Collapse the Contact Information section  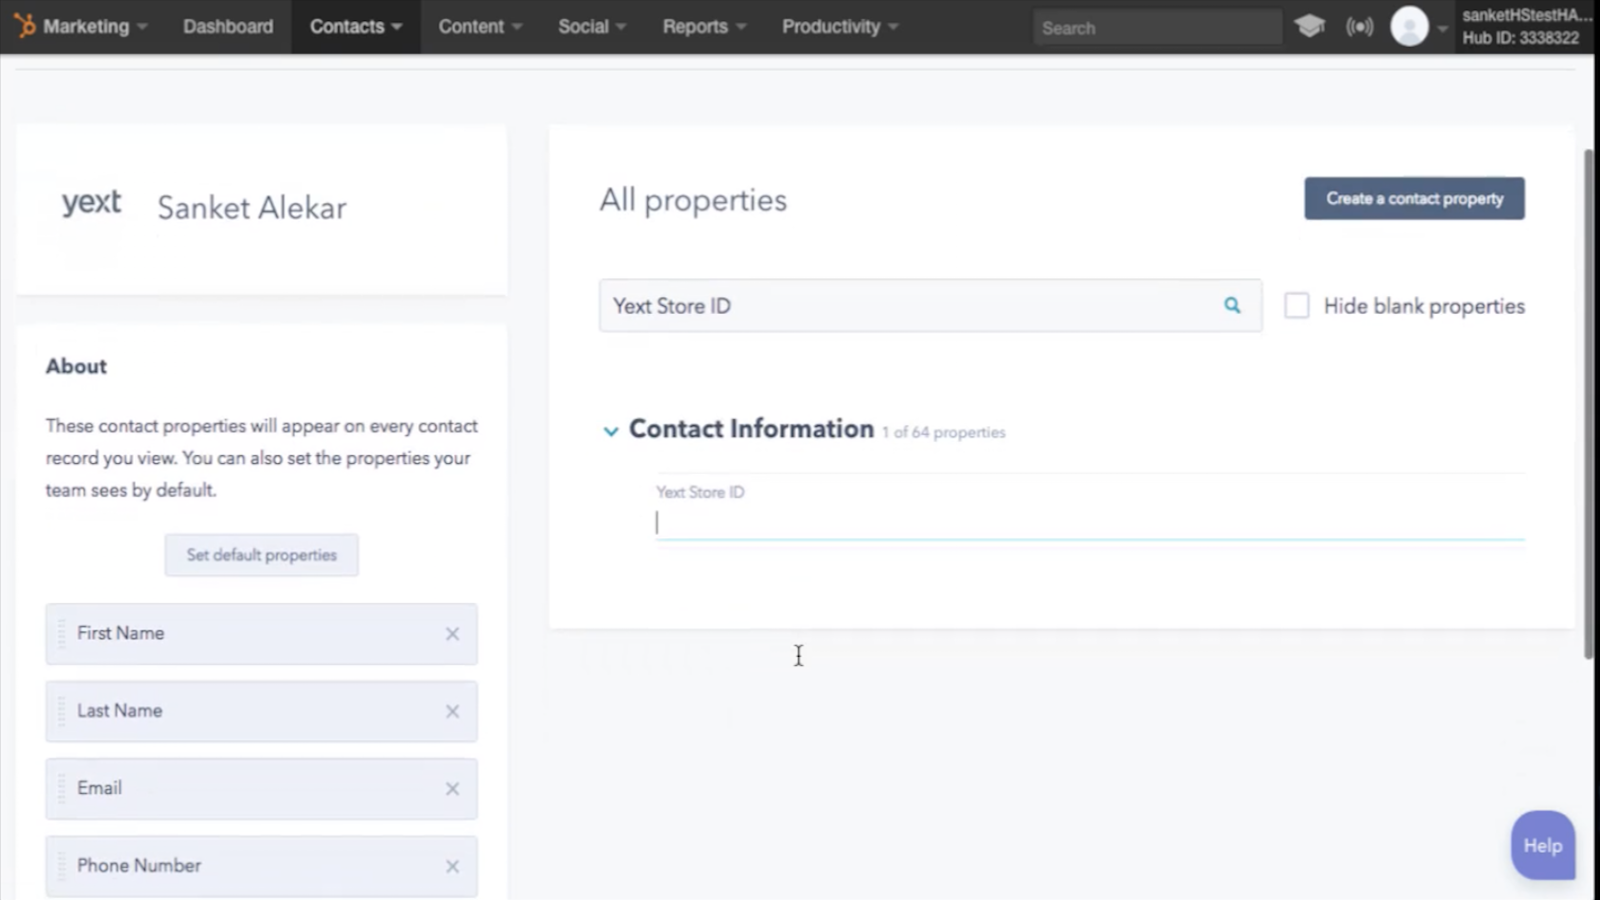point(611,431)
